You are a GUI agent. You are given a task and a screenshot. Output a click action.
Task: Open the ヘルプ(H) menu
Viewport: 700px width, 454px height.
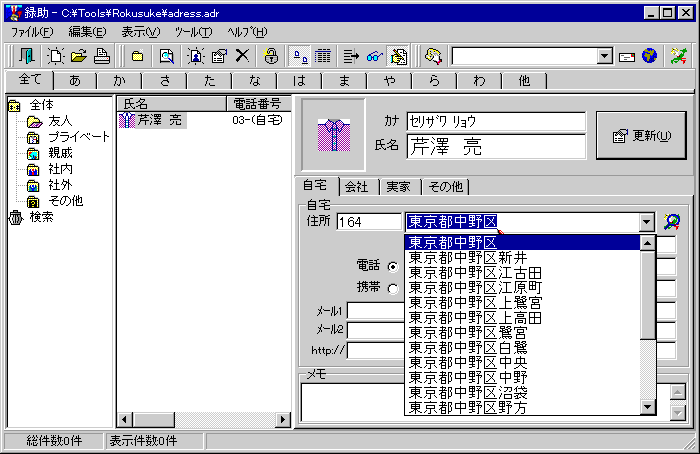[247, 32]
